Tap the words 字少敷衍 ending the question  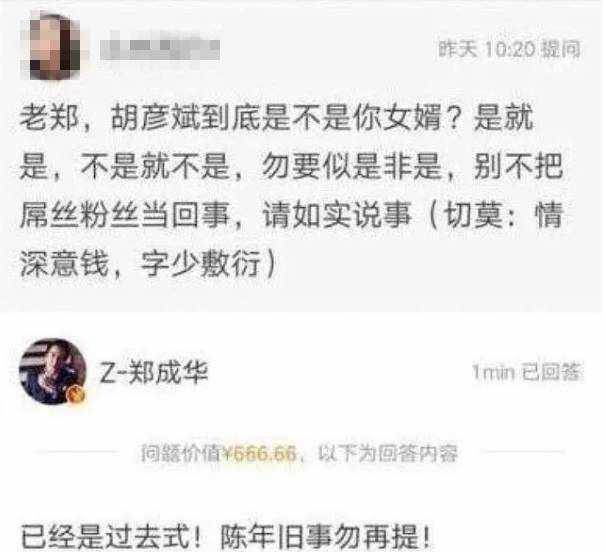point(201,265)
